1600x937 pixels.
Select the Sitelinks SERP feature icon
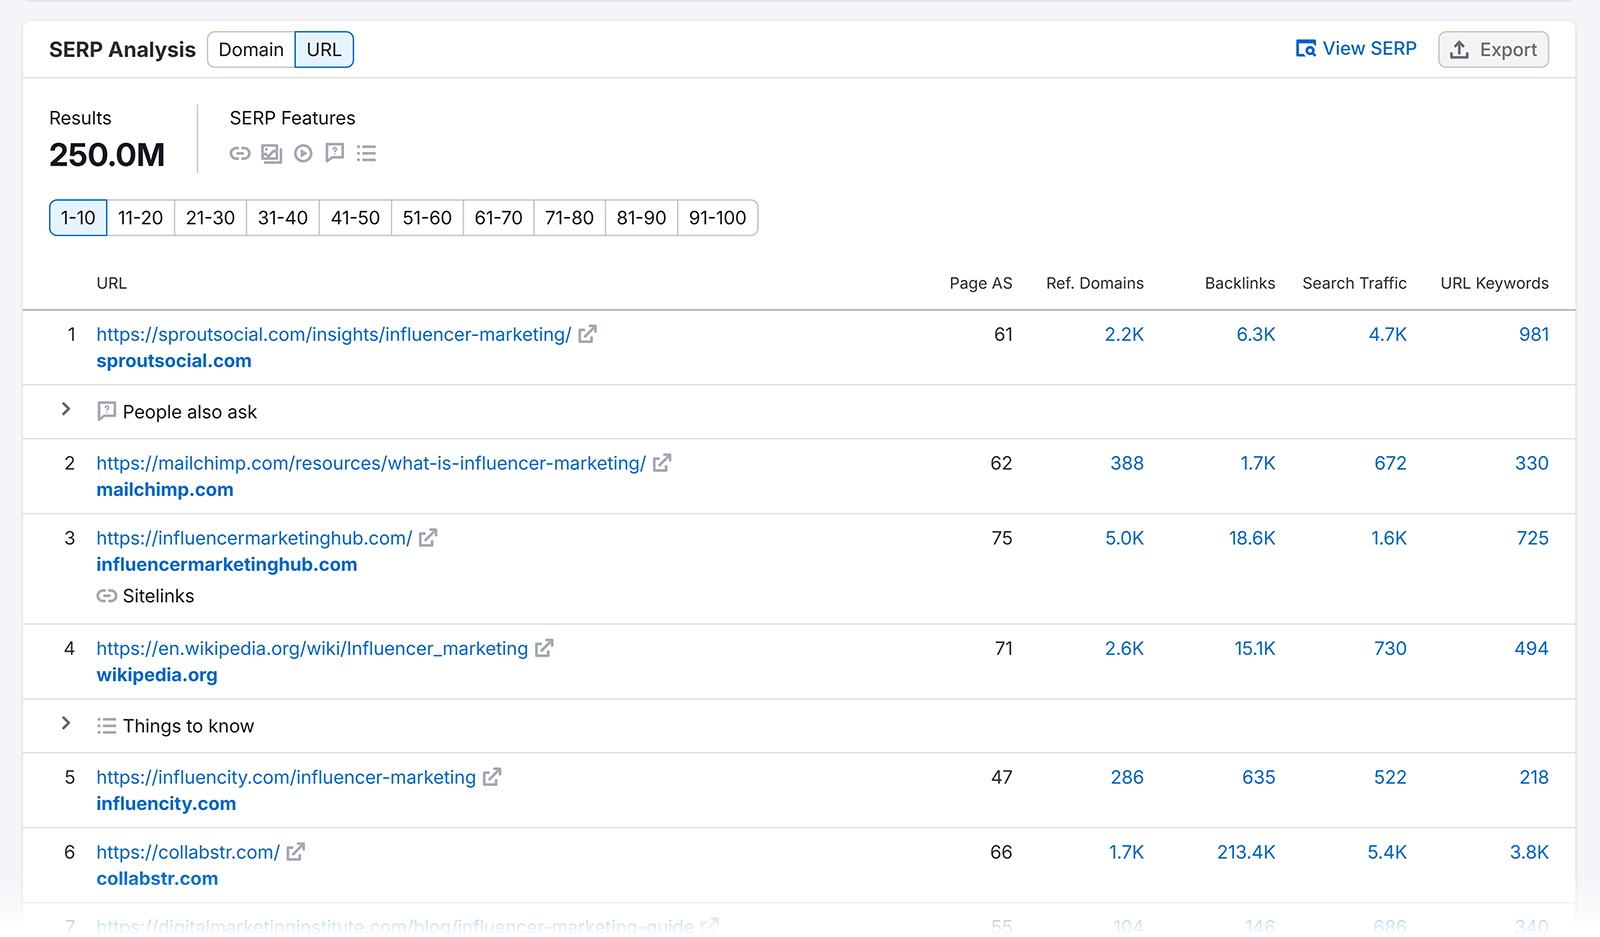(x=240, y=153)
